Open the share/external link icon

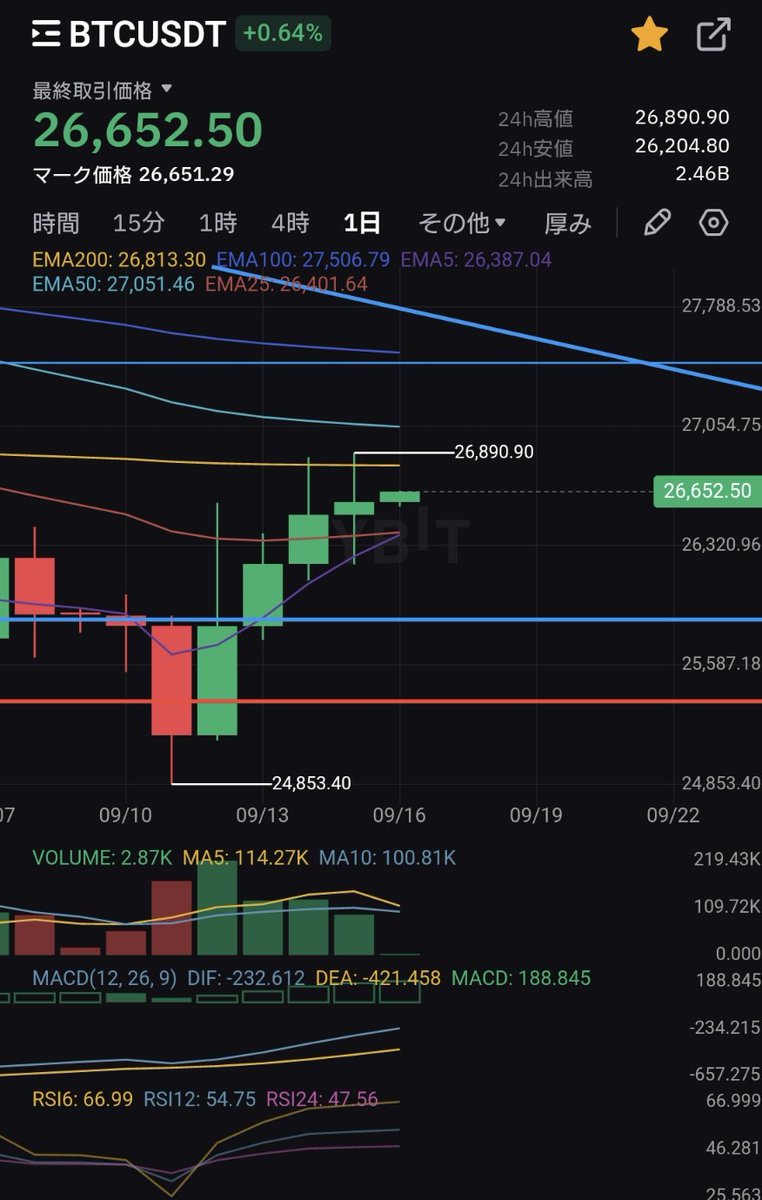[x=713, y=35]
